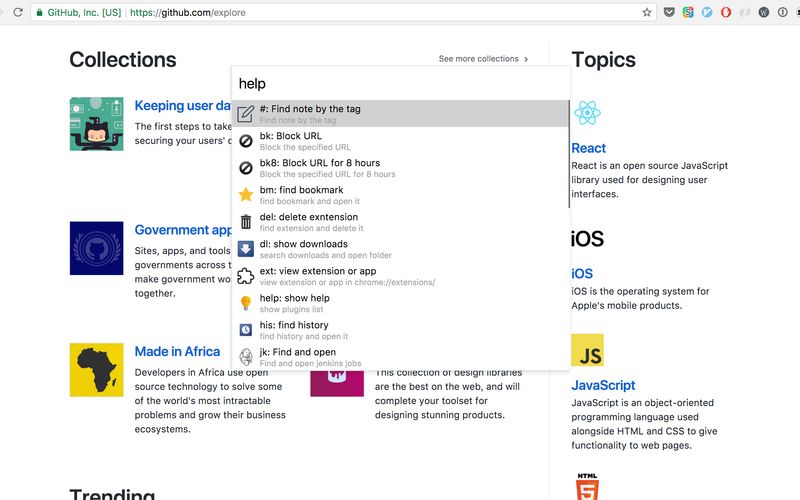The height and width of the screenshot is (500, 800).
Task: Open the blue iOS topic link
Action: (x=582, y=273)
